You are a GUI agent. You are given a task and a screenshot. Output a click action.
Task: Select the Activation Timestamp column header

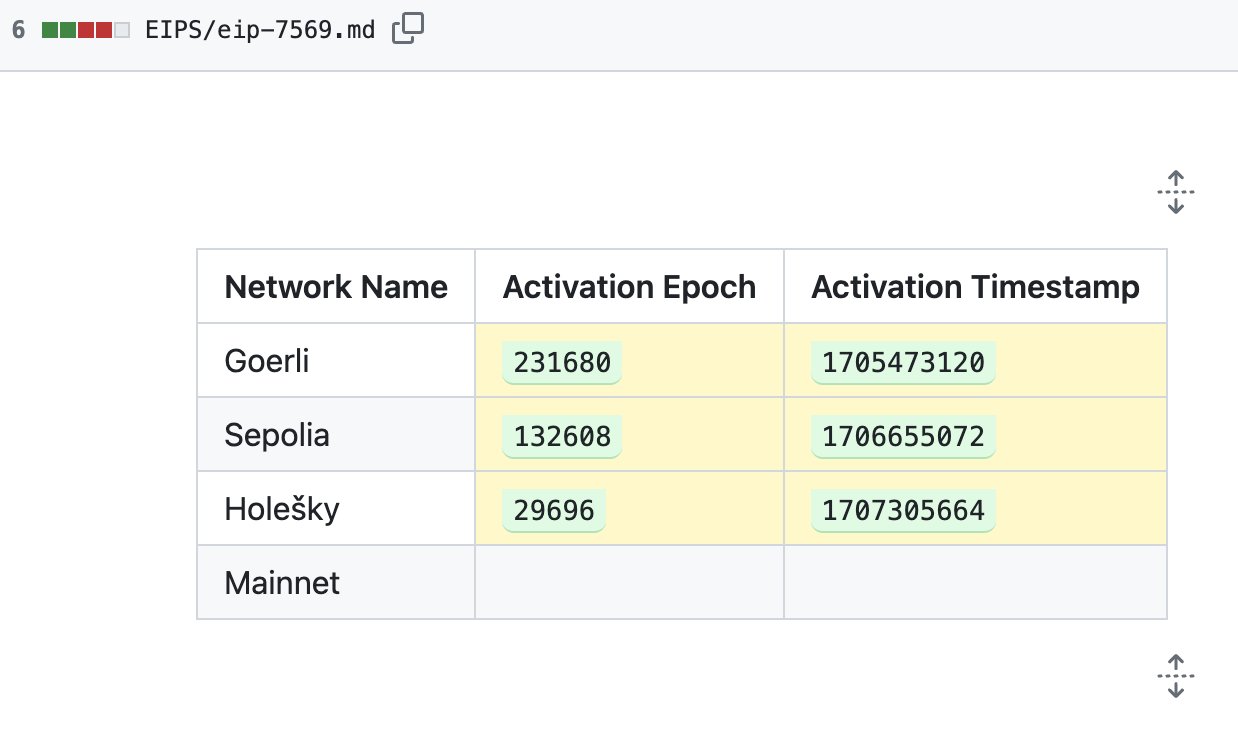coord(975,287)
